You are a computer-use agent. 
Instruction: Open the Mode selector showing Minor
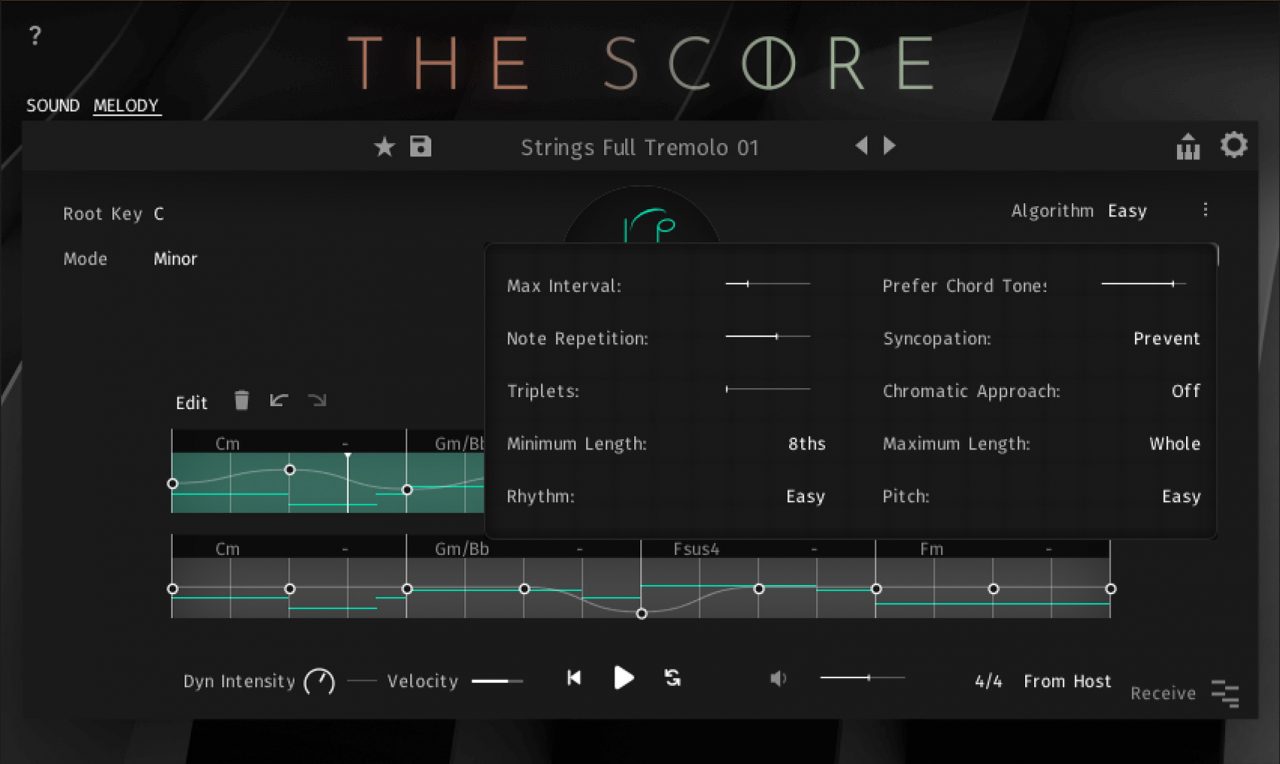click(175, 258)
